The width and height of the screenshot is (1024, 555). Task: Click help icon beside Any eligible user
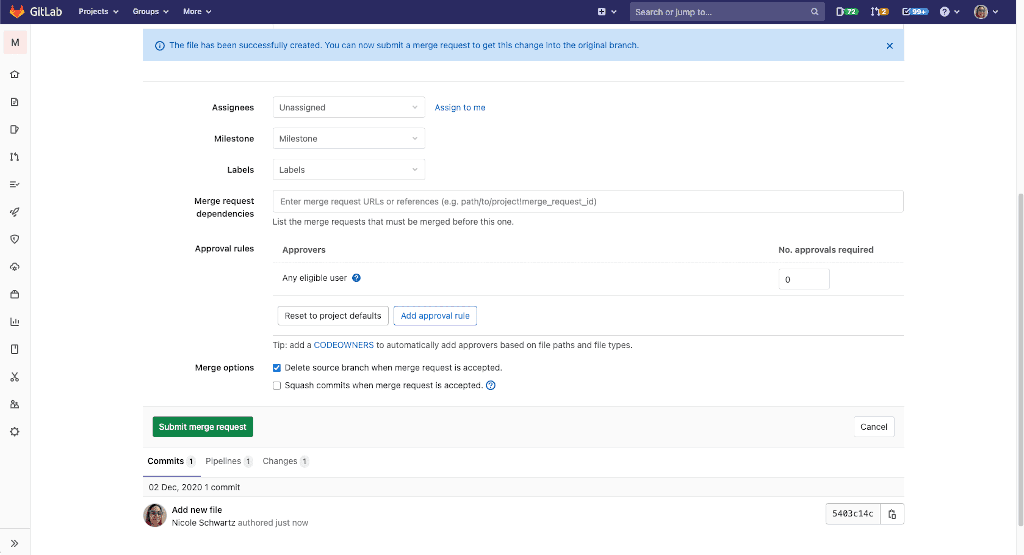(357, 278)
